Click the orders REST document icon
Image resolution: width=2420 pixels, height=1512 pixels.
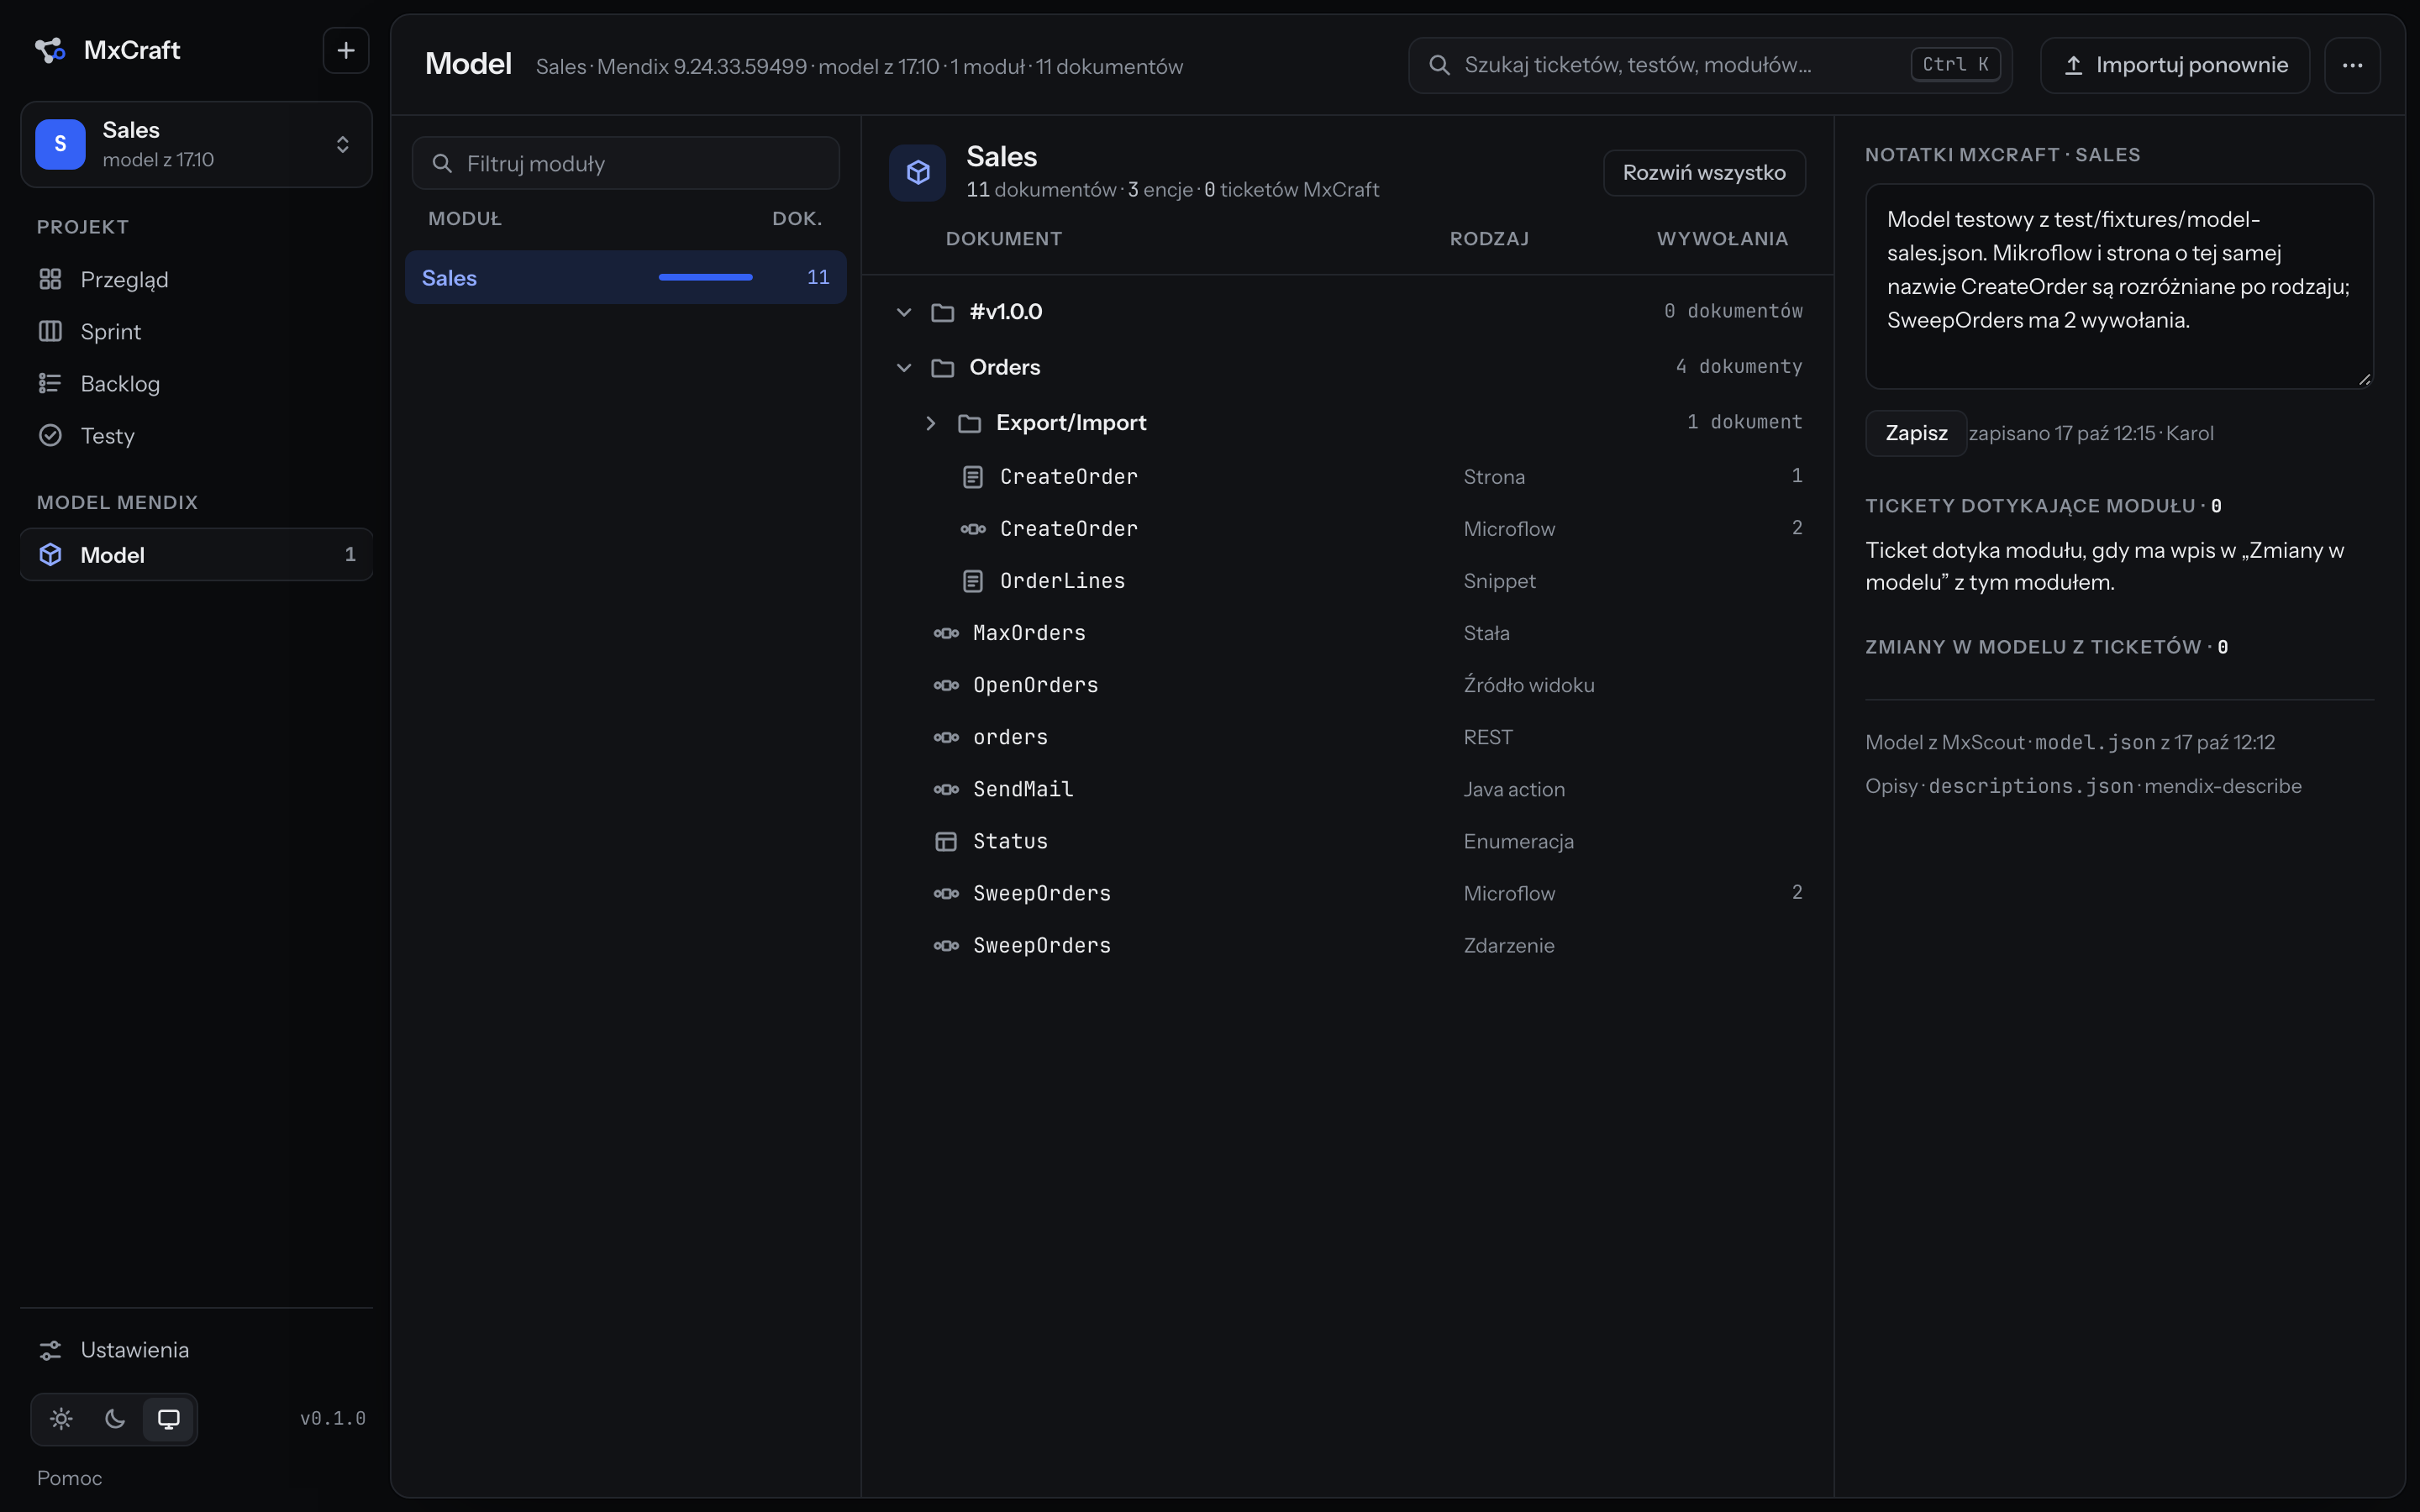pos(945,737)
